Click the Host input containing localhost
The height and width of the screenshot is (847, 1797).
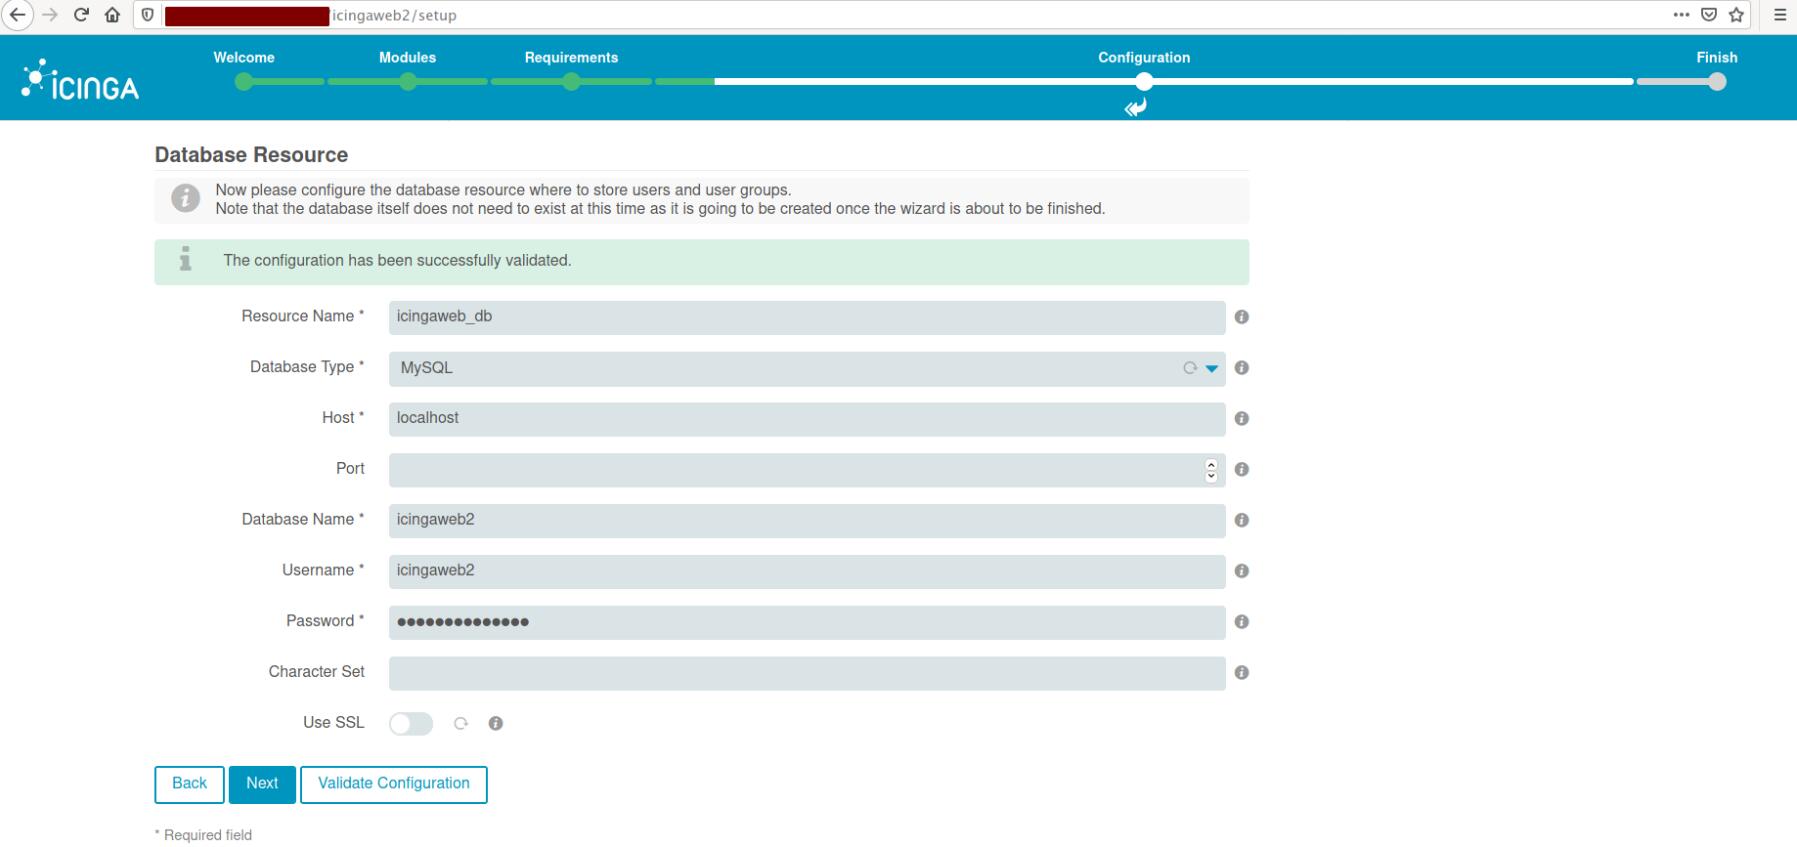click(x=807, y=419)
